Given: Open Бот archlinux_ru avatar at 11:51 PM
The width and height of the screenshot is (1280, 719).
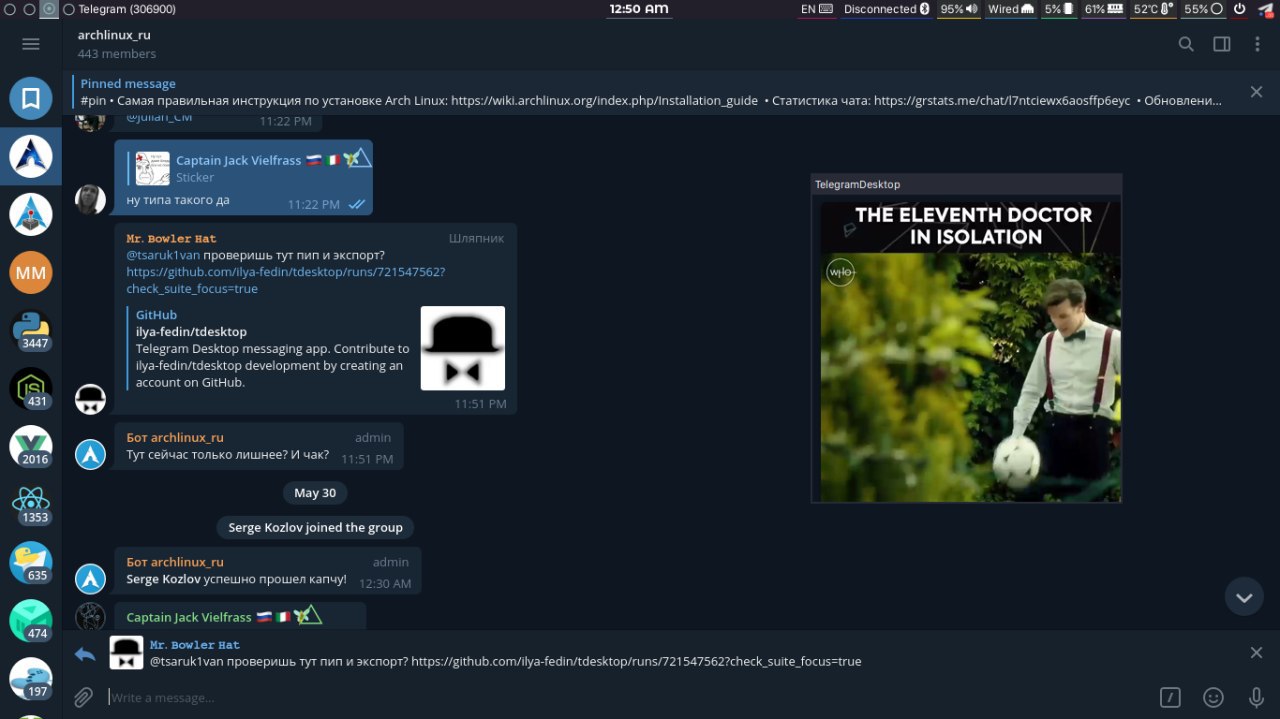Looking at the screenshot, I should coord(91,454).
